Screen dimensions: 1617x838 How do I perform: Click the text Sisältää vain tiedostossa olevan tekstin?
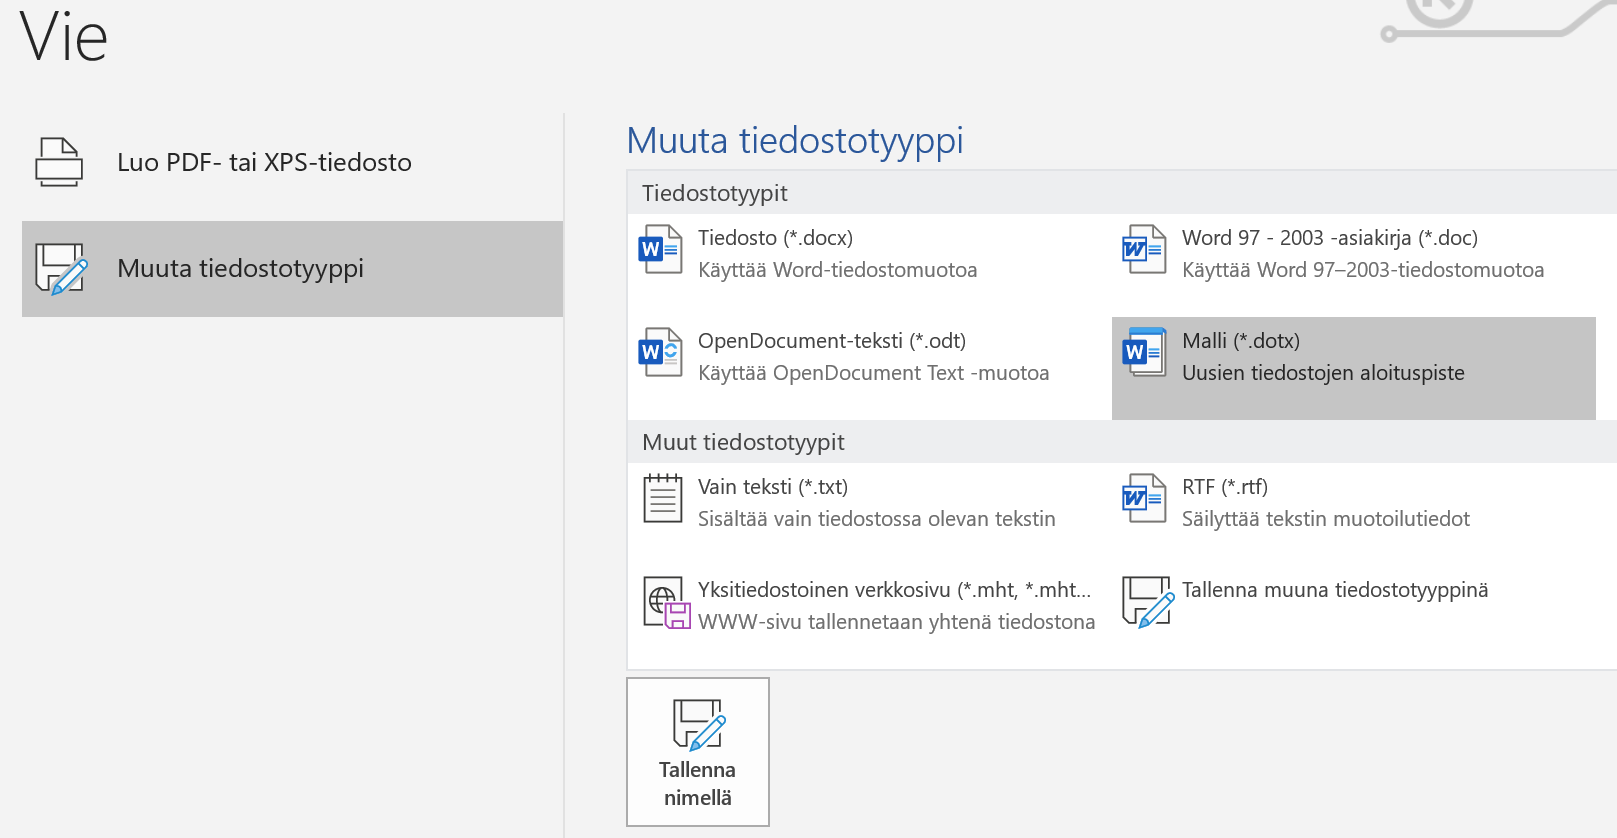coord(877,519)
